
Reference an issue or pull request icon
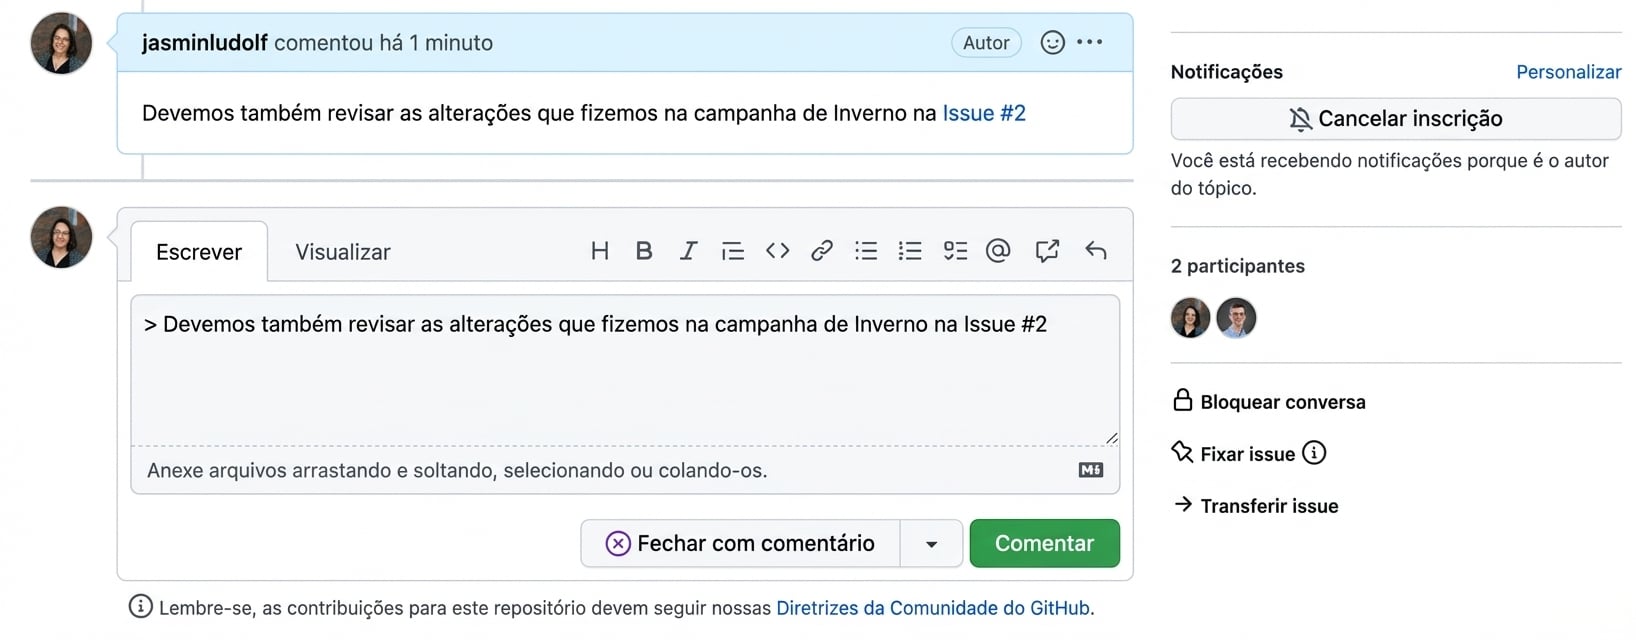pyautogui.click(x=1047, y=251)
